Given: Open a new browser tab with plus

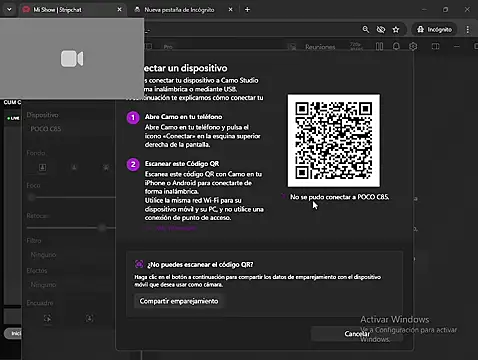Looking at the screenshot, I should tap(247, 10).
